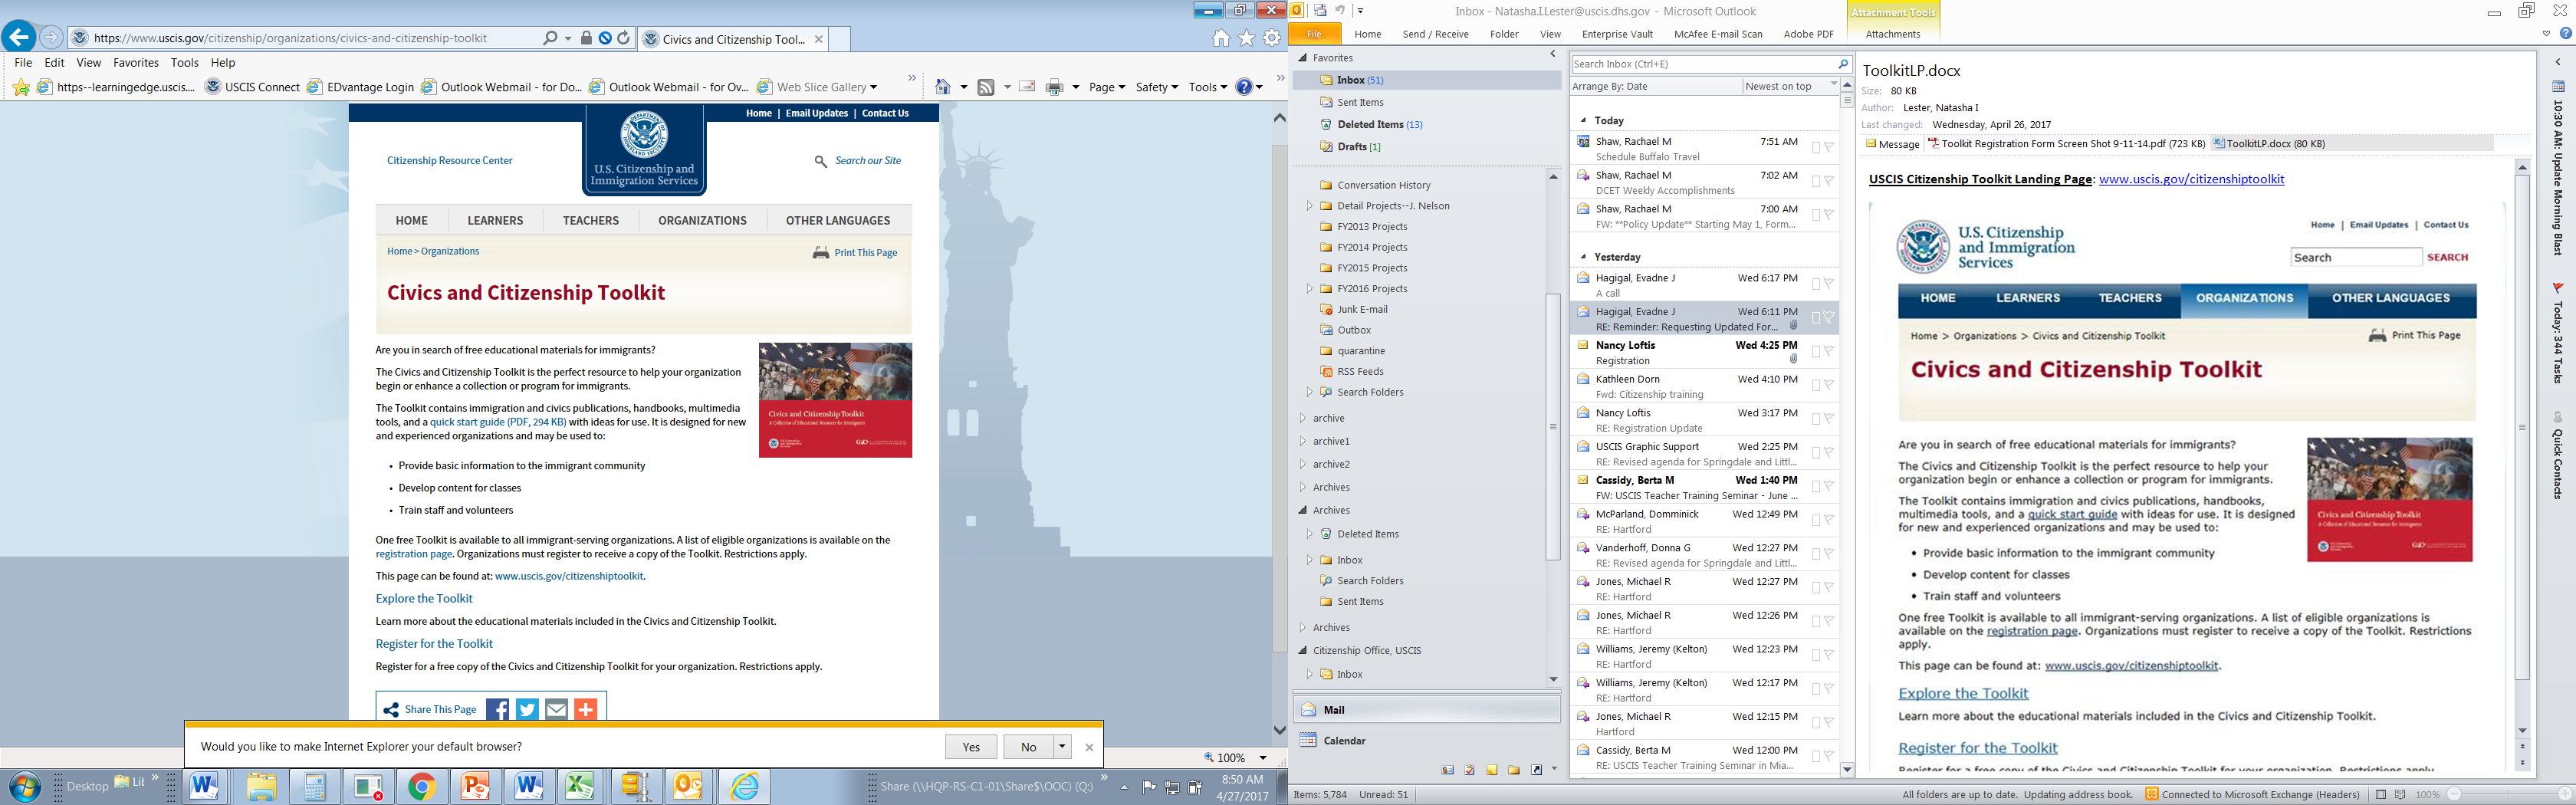The width and height of the screenshot is (2576, 805).
Task: Open the registration page link on webpage
Action: coord(414,554)
